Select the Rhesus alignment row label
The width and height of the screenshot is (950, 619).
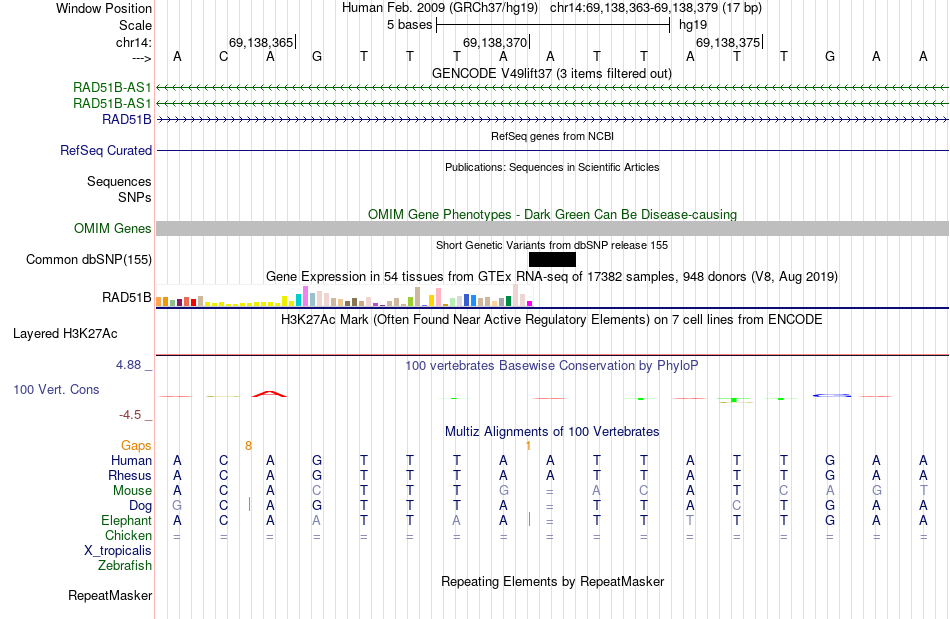click(130, 475)
